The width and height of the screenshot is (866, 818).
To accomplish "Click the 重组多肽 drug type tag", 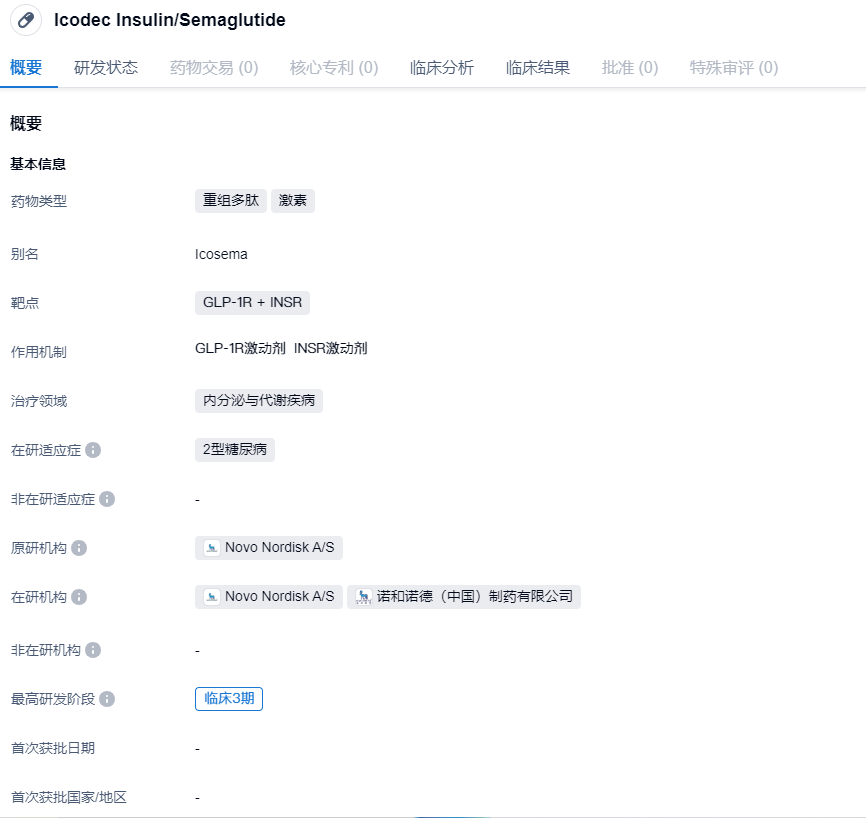I will pyautogui.click(x=231, y=200).
